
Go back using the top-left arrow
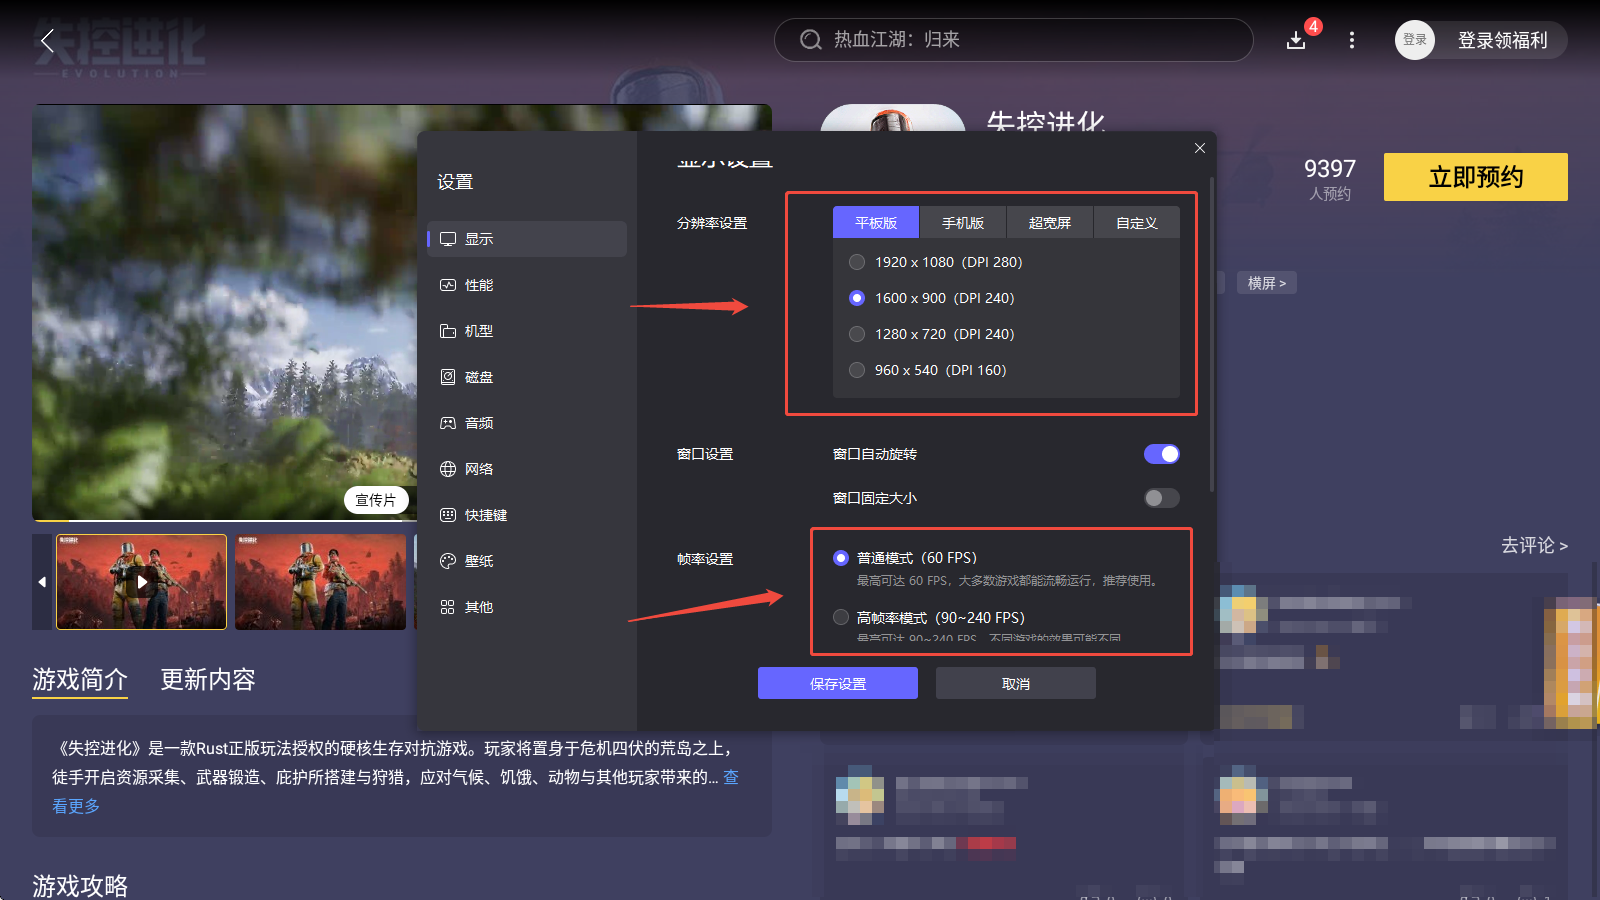point(46,41)
